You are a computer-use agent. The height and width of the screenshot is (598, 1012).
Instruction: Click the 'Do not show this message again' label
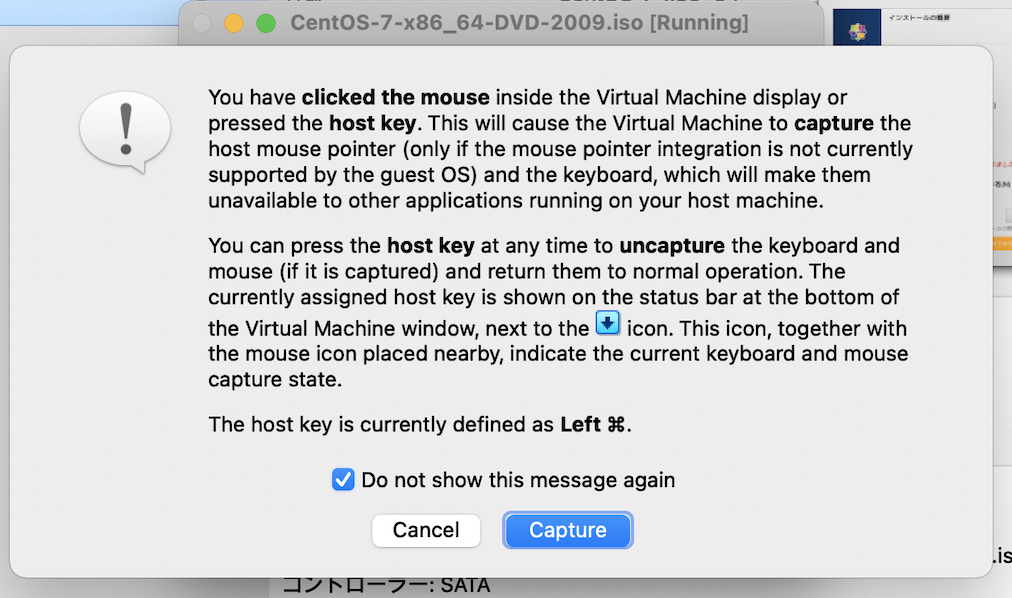[x=518, y=480]
